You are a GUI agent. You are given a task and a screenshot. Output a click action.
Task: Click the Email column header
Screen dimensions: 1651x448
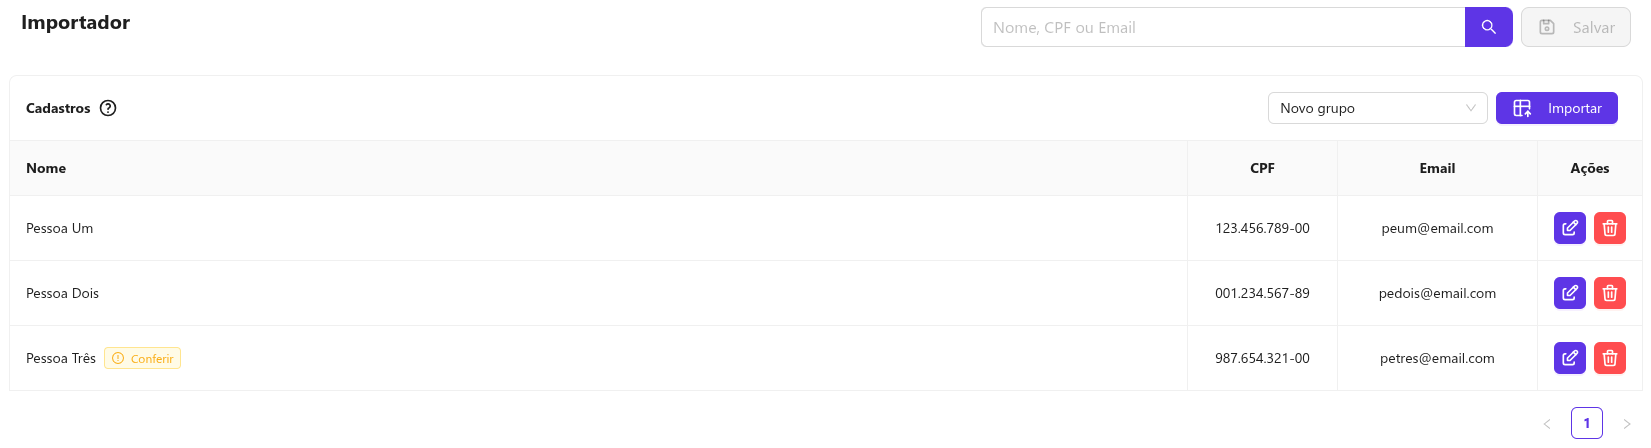coord(1437,168)
